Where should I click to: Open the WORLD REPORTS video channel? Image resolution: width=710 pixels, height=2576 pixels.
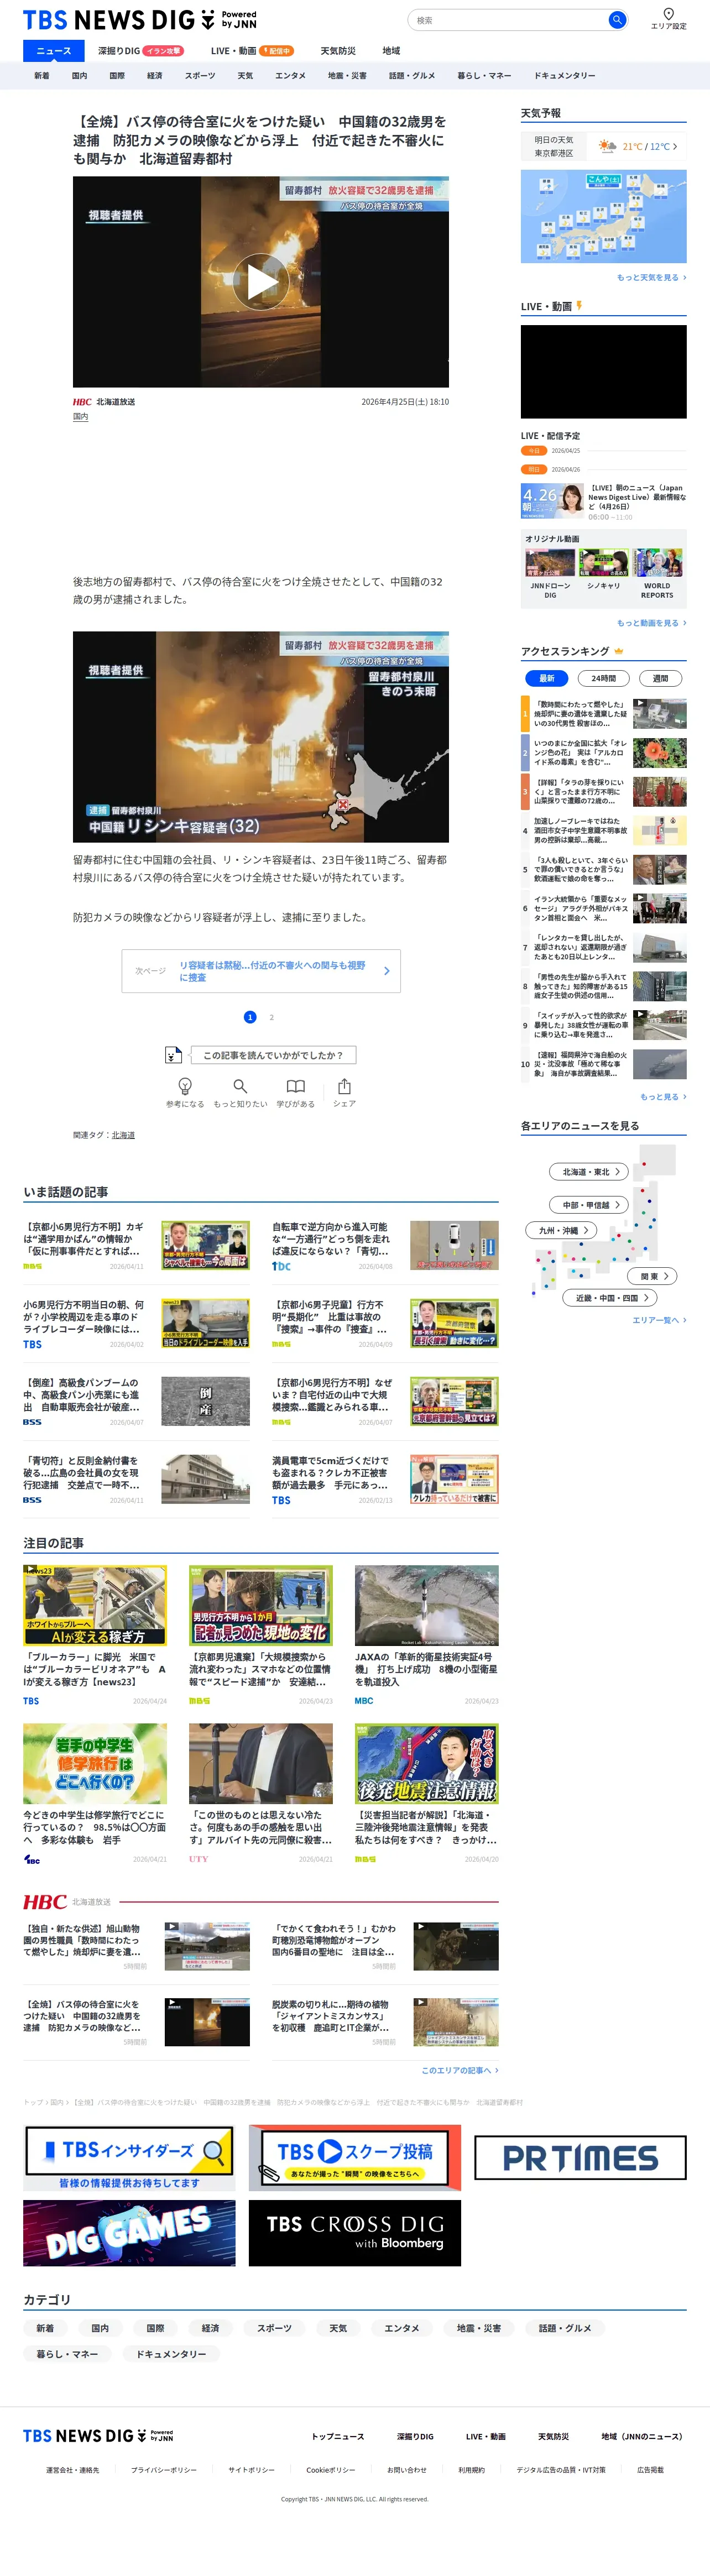tap(657, 574)
